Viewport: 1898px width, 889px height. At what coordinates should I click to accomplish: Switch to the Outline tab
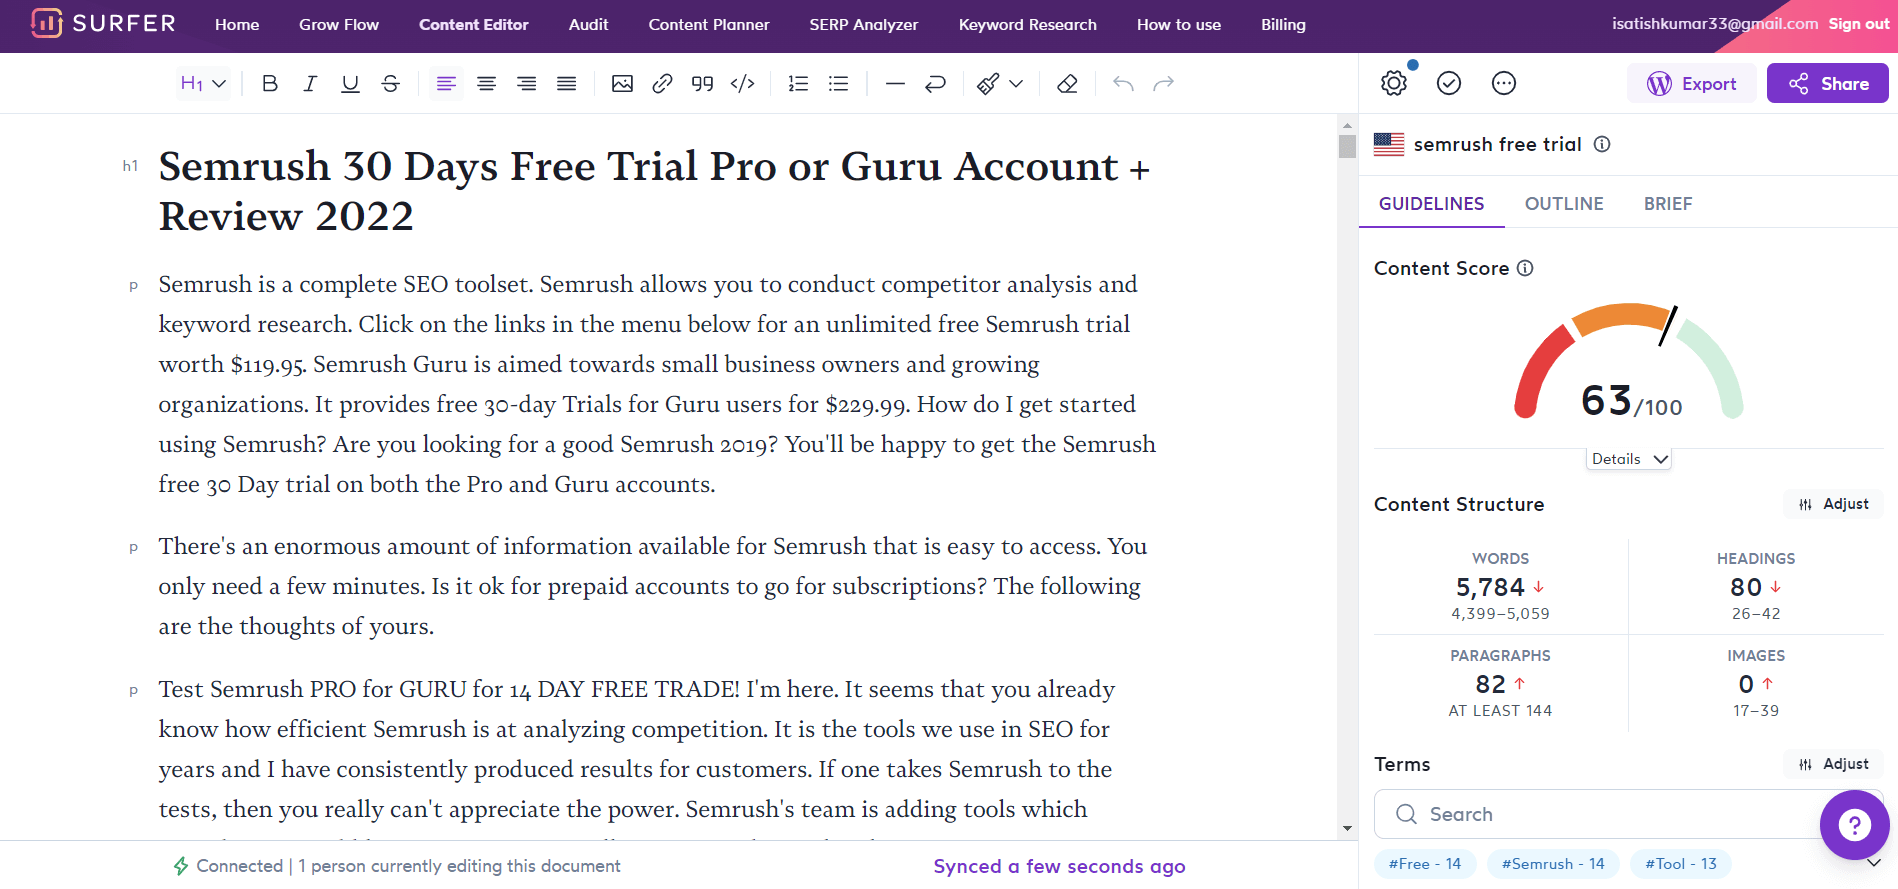pos(1564,204)
